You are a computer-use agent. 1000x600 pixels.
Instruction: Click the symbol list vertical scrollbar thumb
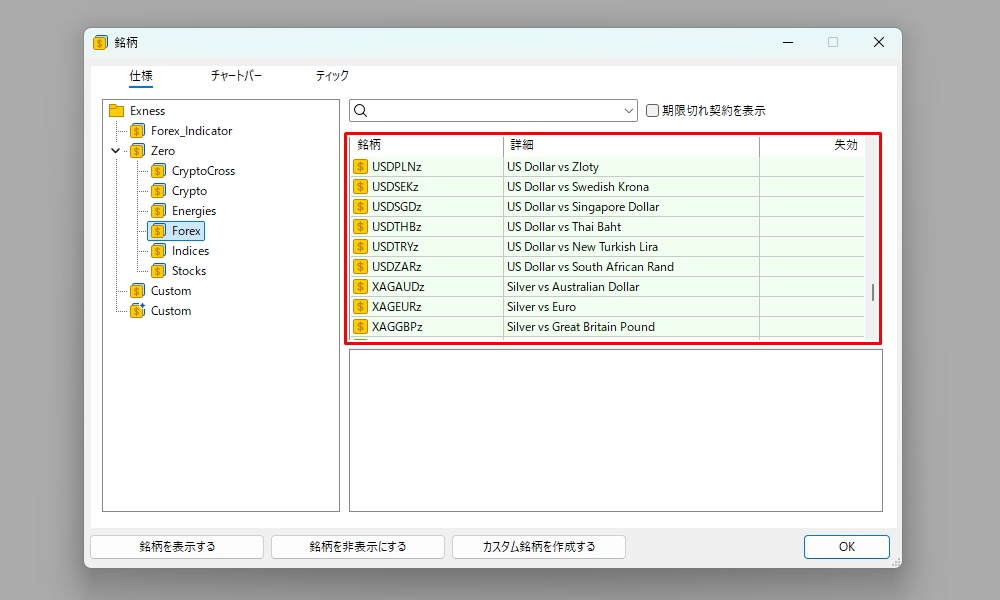click(872, 292)
